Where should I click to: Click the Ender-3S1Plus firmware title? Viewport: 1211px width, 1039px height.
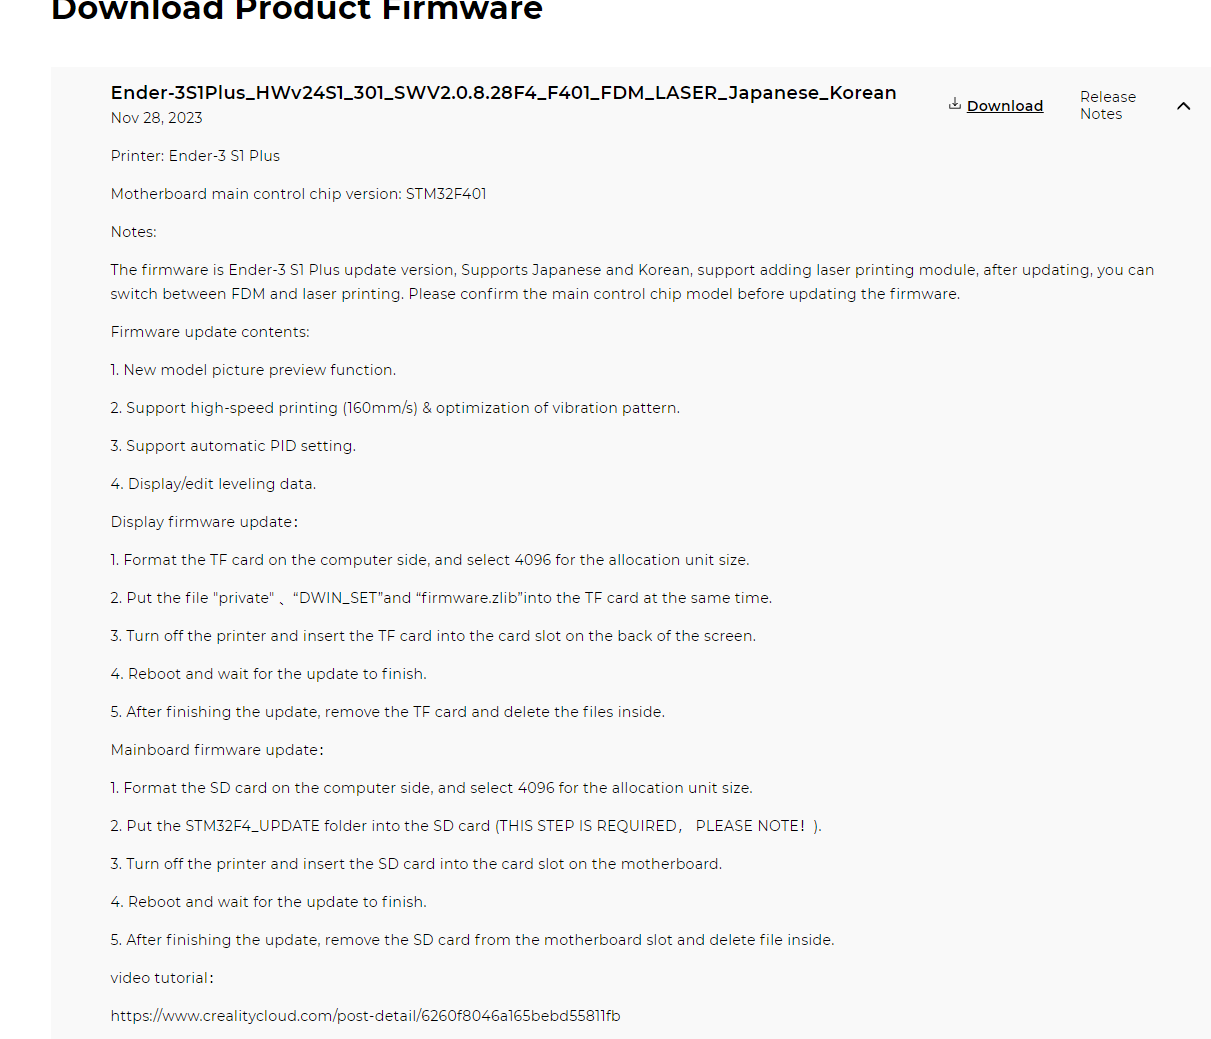[503, 93]
